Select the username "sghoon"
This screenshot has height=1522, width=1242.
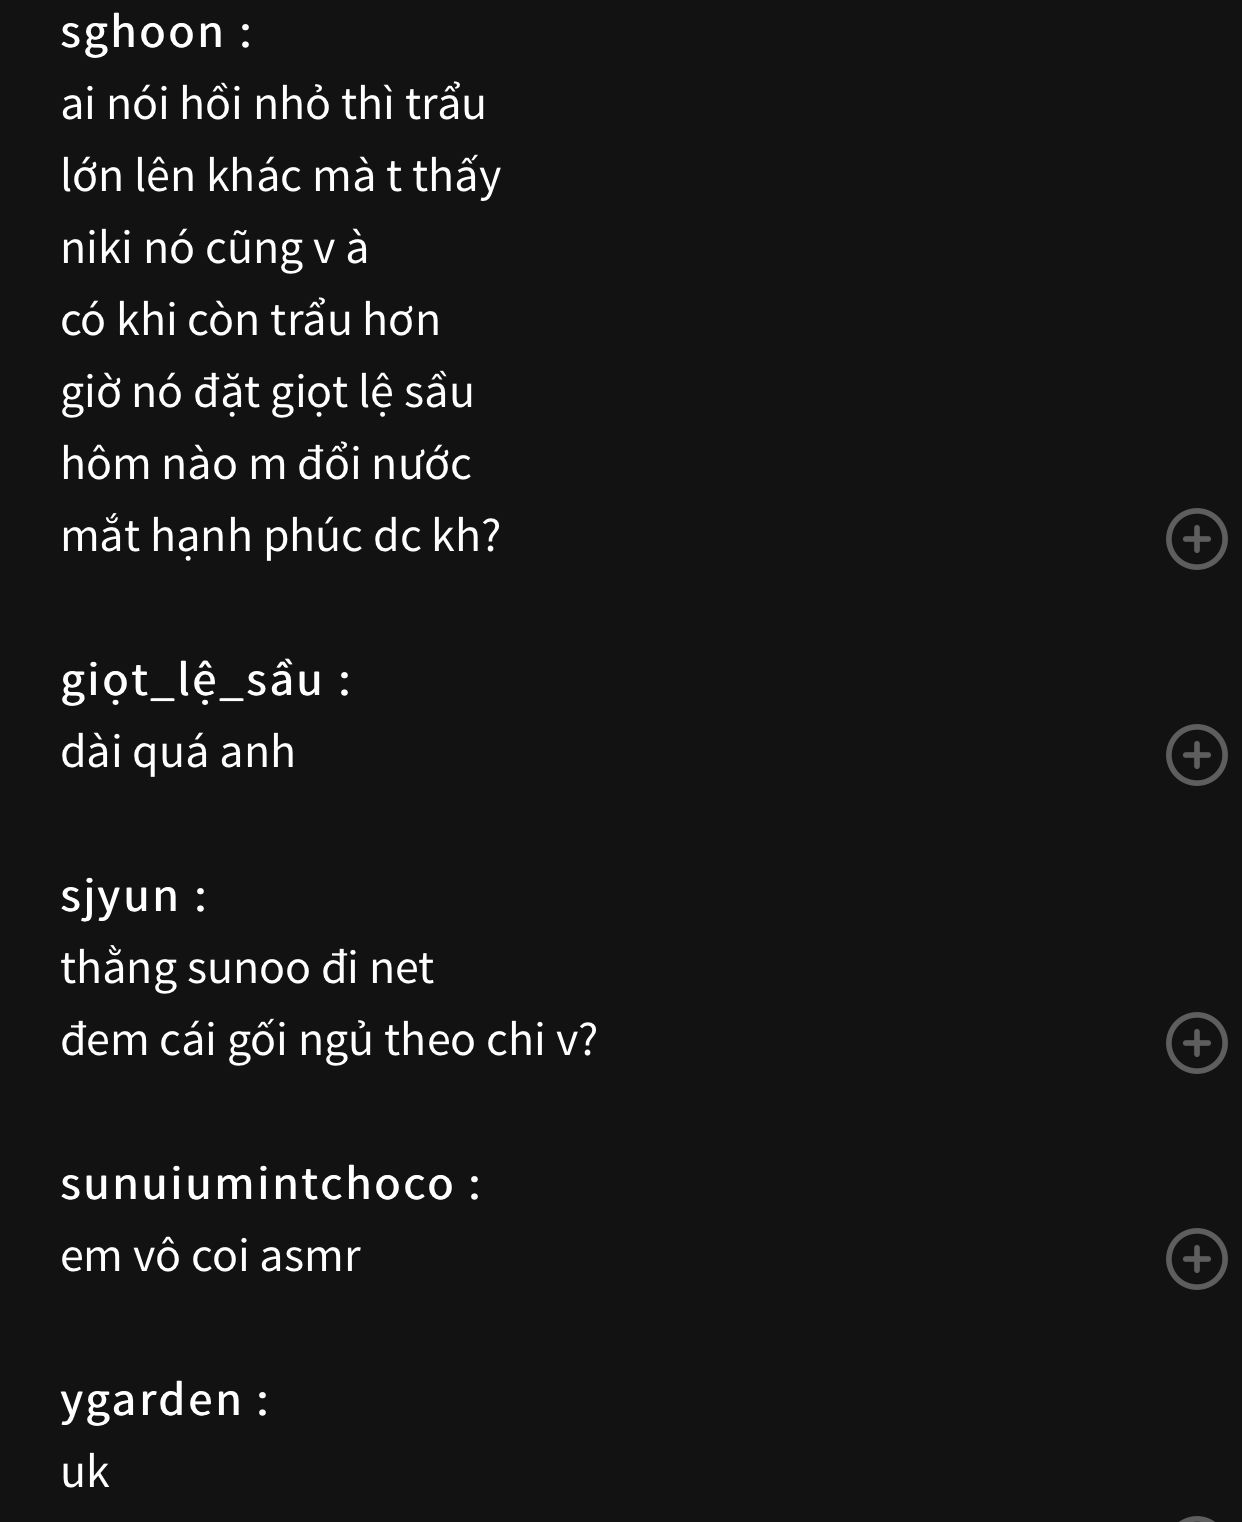coord(143,32)
